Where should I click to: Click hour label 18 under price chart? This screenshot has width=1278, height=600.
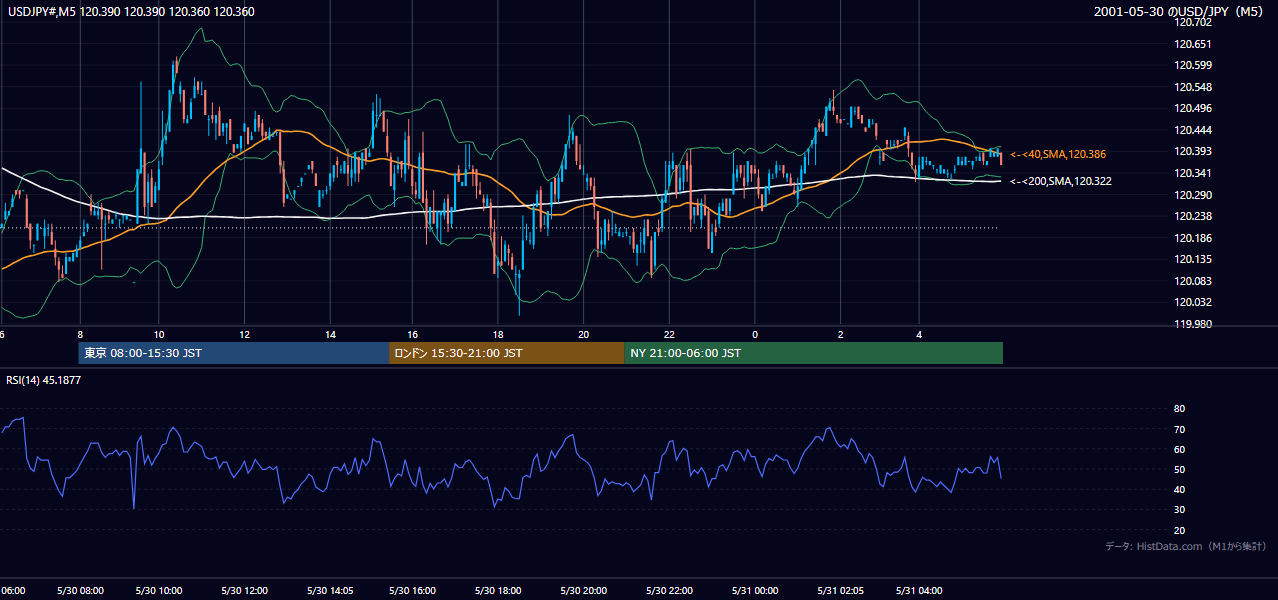(x=499, y=334)
